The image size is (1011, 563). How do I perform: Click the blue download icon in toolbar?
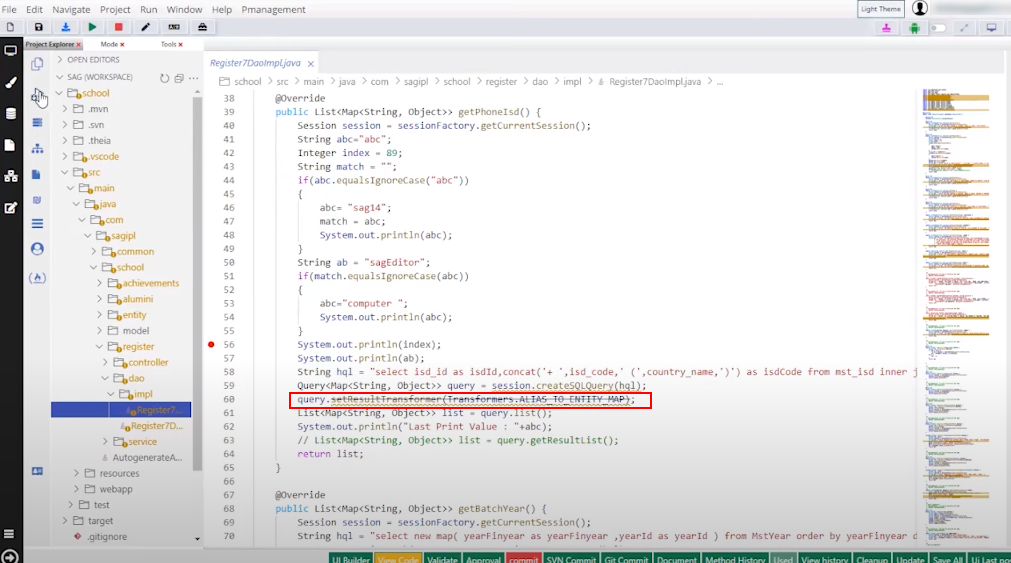click(x=65, y=27)
